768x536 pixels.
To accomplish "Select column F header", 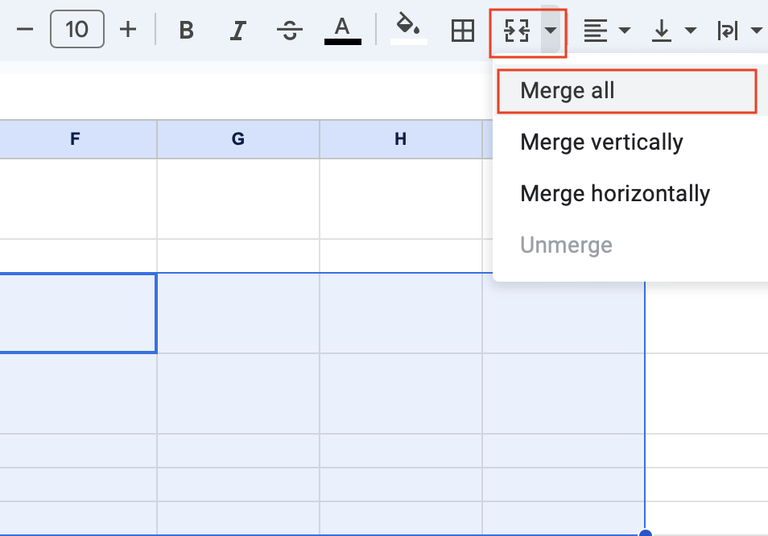I will click(x=75, y=140).
